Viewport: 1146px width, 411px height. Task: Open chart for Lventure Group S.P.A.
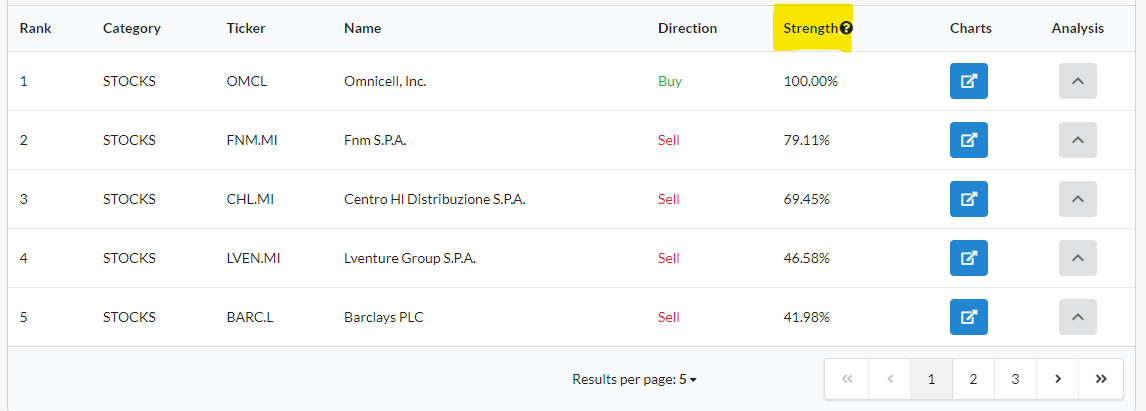pyautogui.click(x=968, y=258)
